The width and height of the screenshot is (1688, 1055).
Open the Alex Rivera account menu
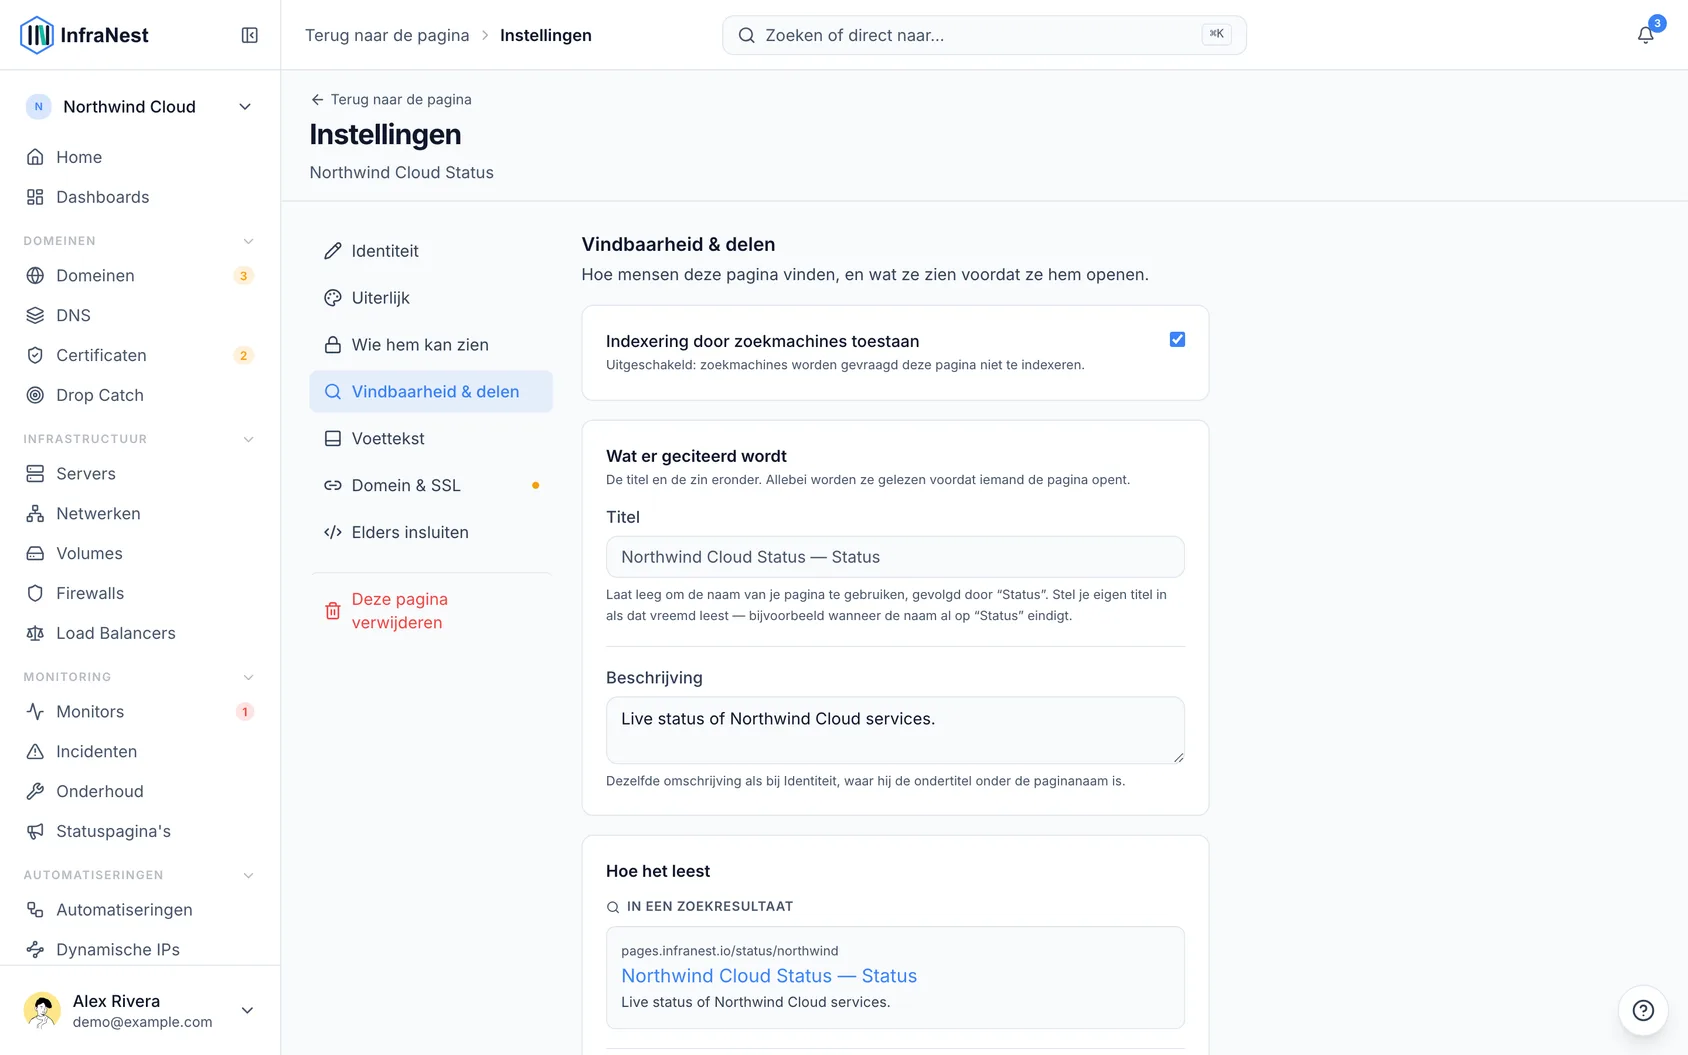tap(139, 1010)
